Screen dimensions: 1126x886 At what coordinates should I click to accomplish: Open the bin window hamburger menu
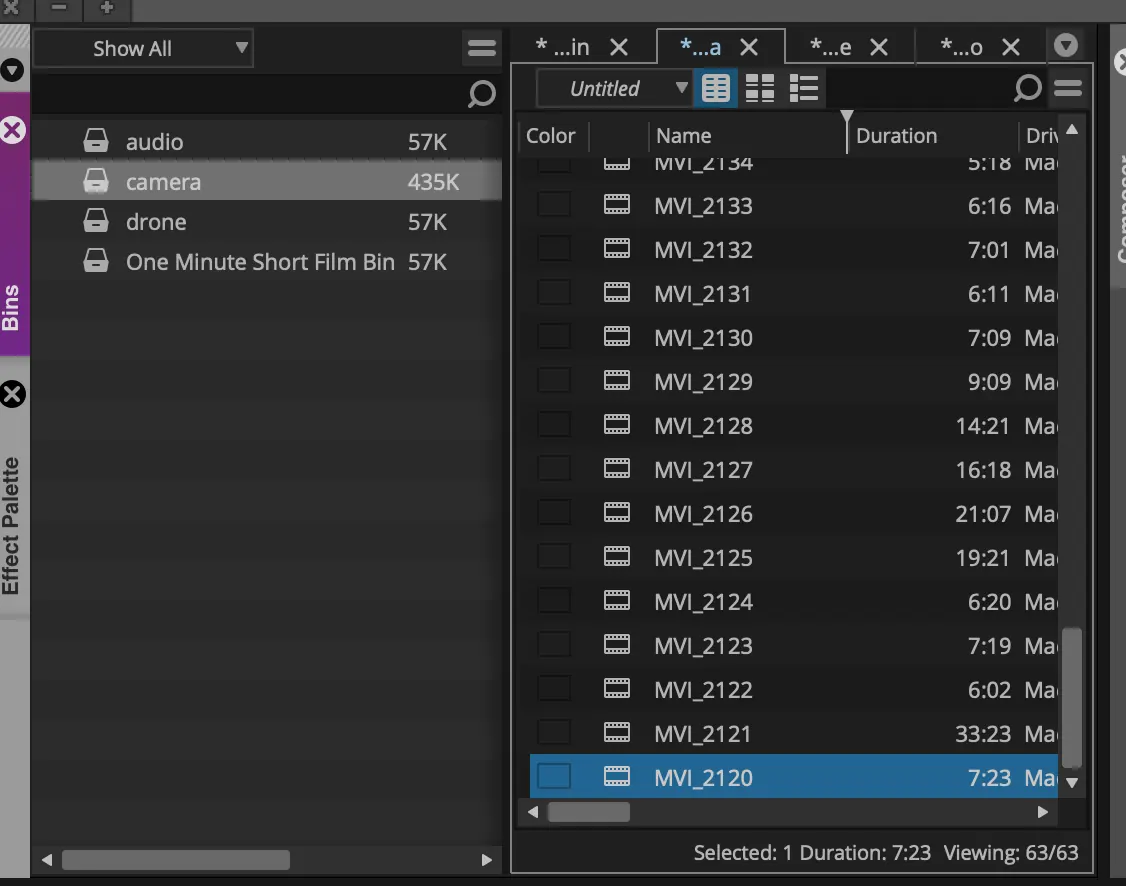pos(1069,88)
